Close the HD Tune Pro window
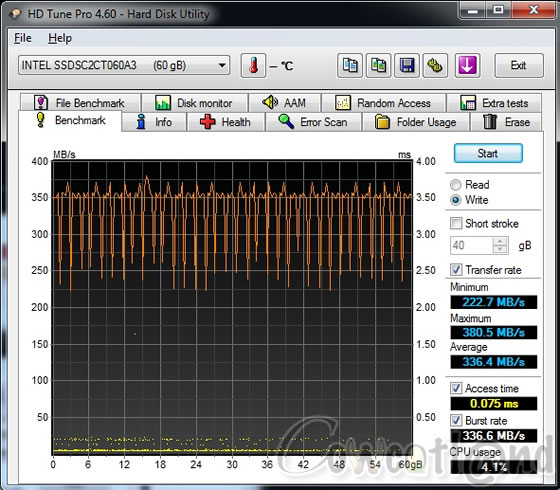The height and width of the screenshot is (490, 560). (534, 10)
